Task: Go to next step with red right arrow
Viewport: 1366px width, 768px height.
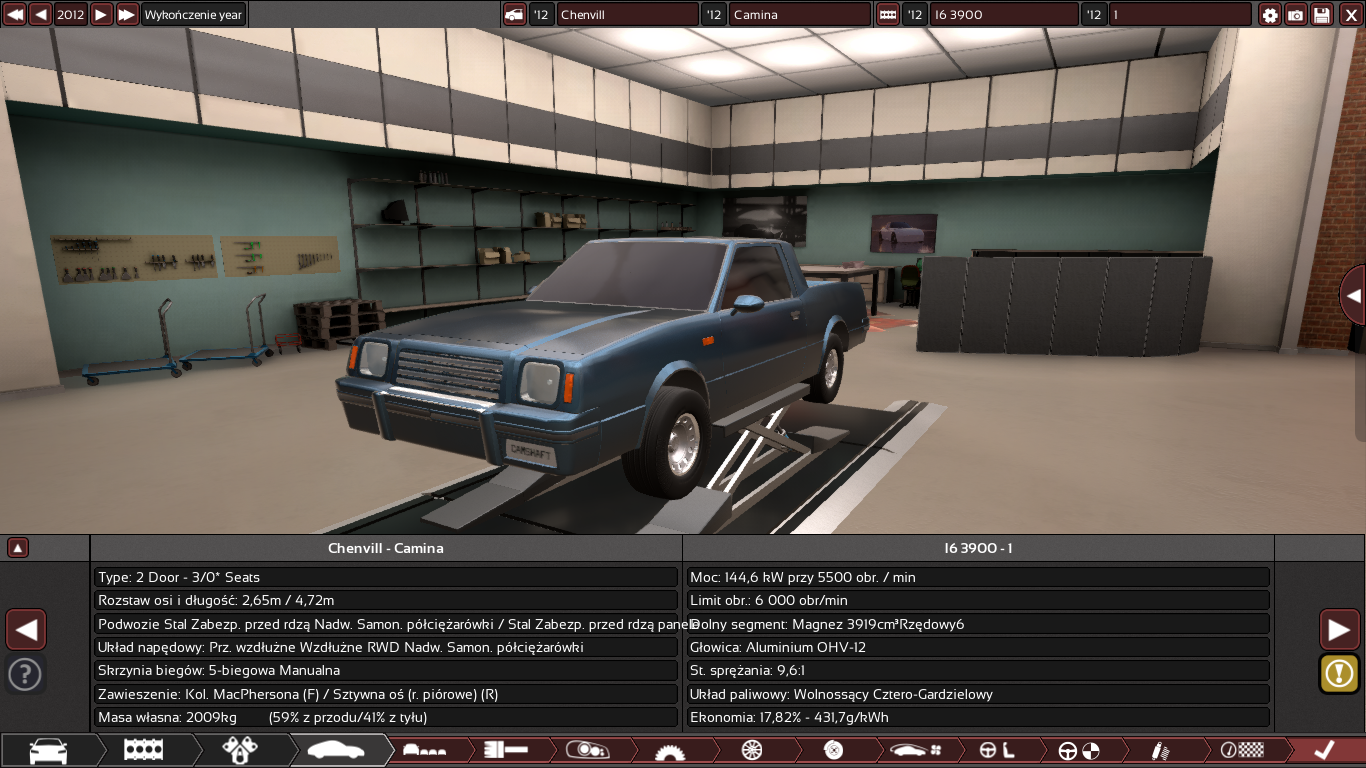Action: [x=1339, y=630]
